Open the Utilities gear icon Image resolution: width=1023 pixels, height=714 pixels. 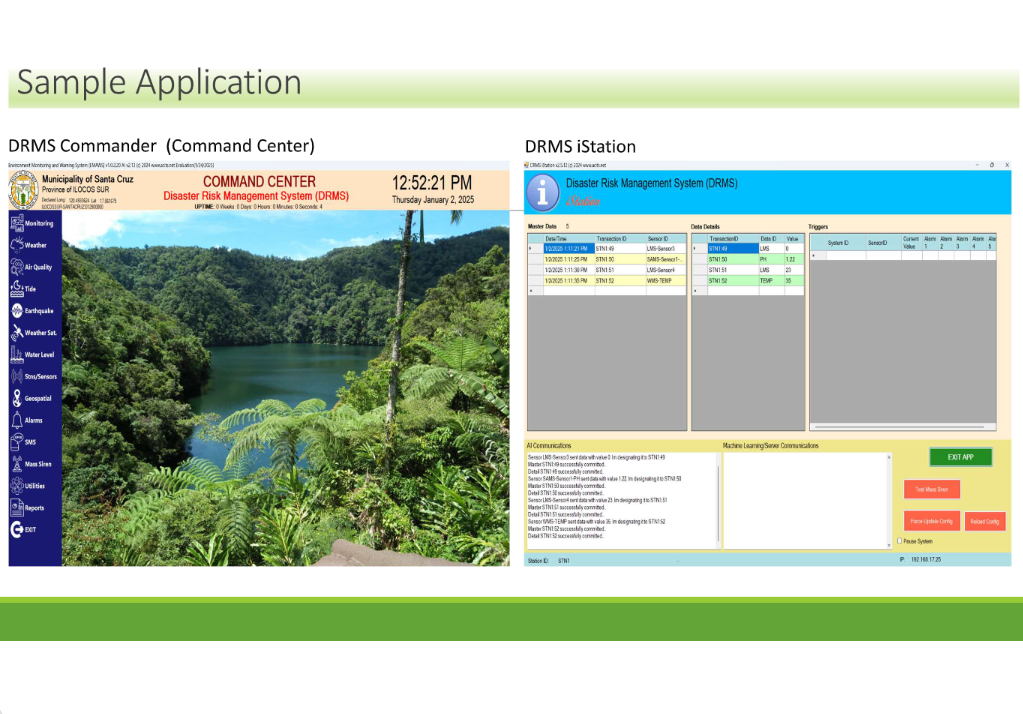point(16,486)
